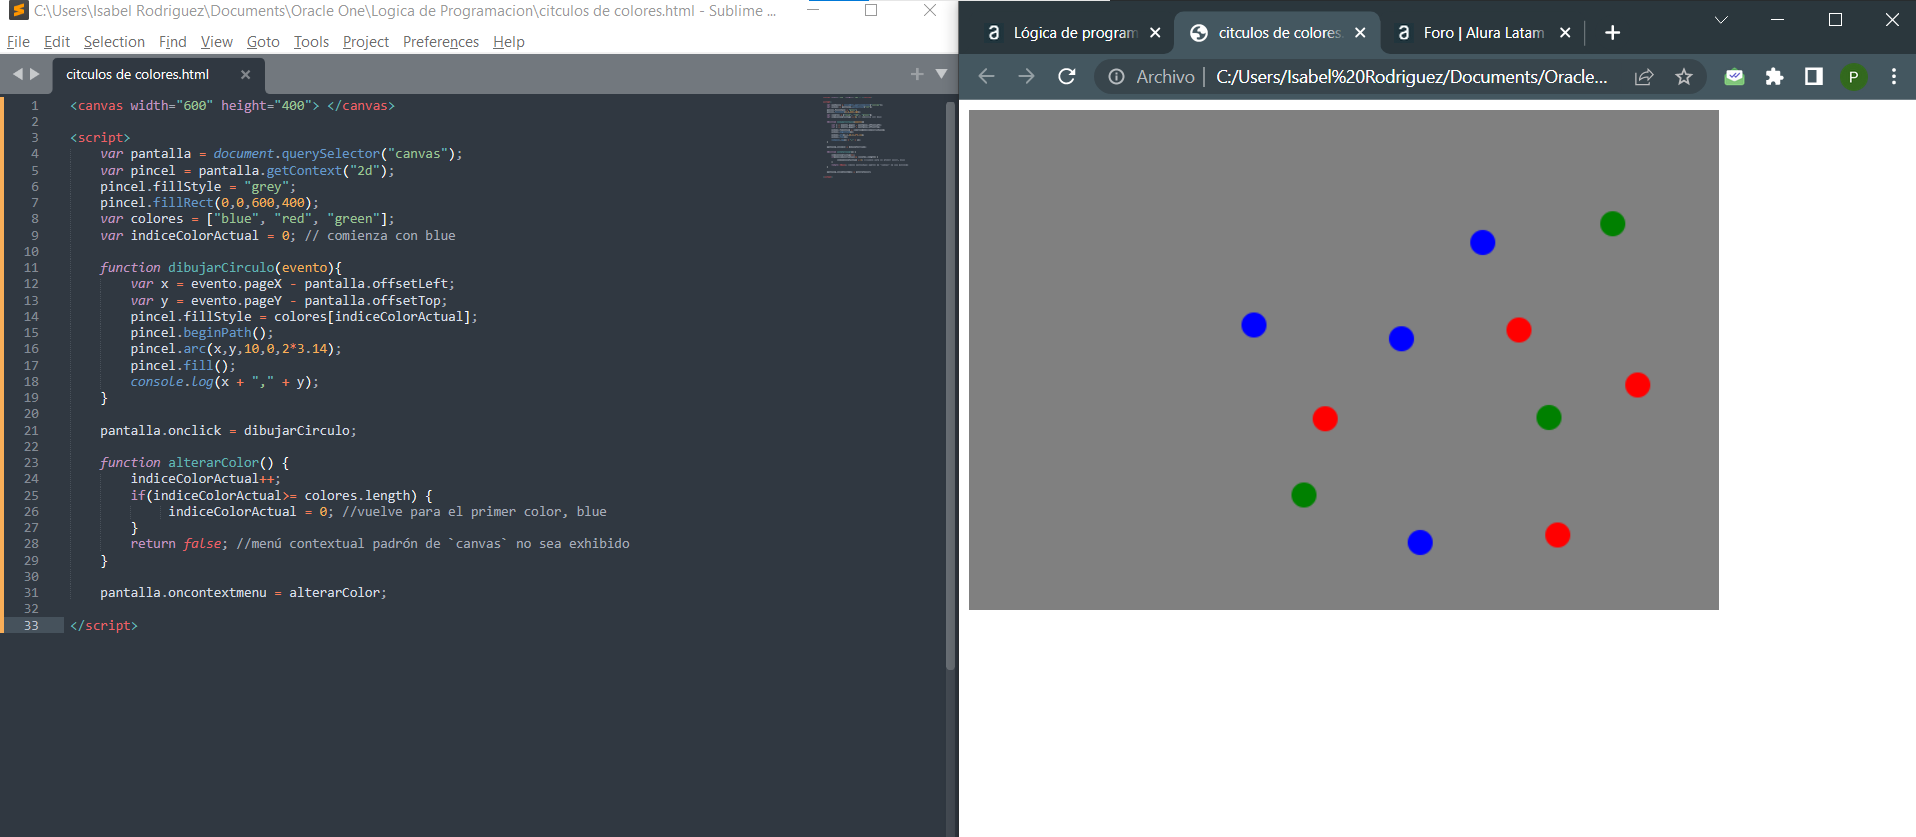Click line number 21 in the gutter
Viewport: 1916px width, 837px height.
tap(31, 430)
